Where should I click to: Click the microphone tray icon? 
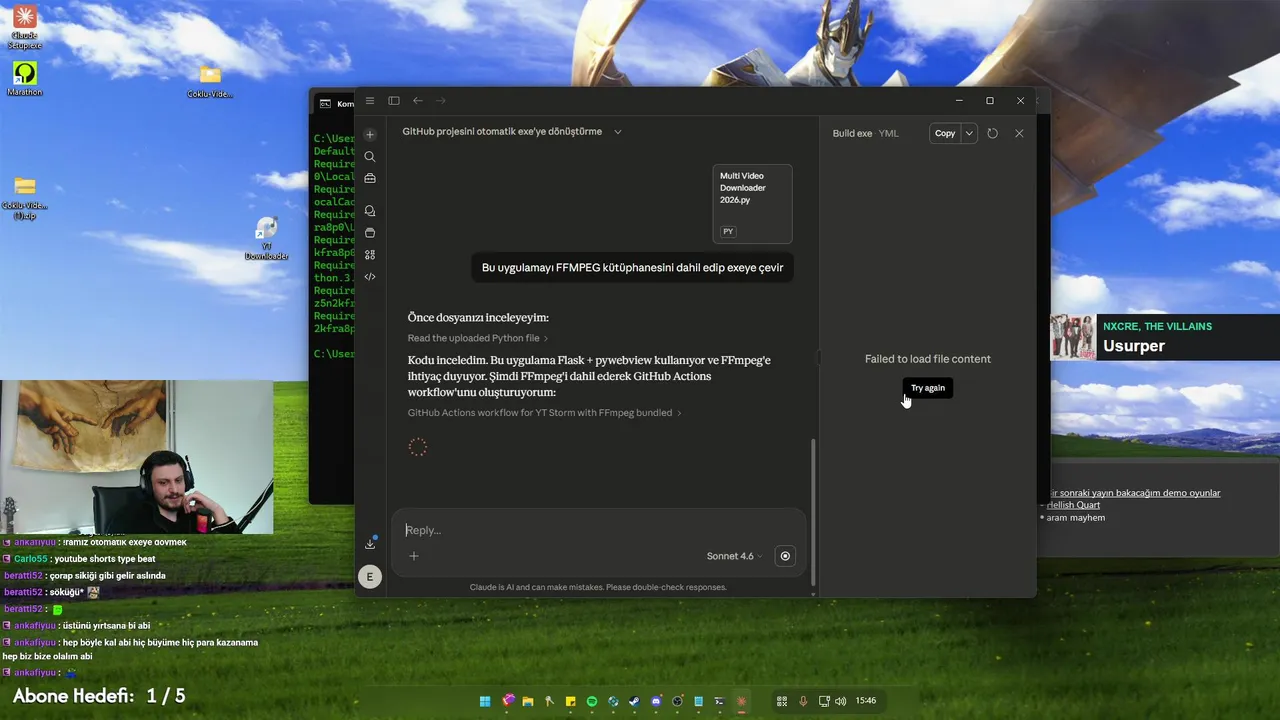(x=803, y=701)
